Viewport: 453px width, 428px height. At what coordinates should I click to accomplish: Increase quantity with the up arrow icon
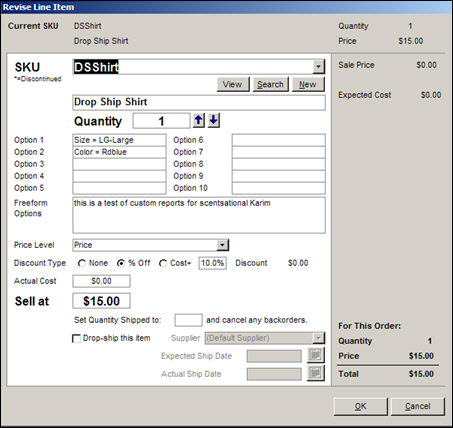198,120
